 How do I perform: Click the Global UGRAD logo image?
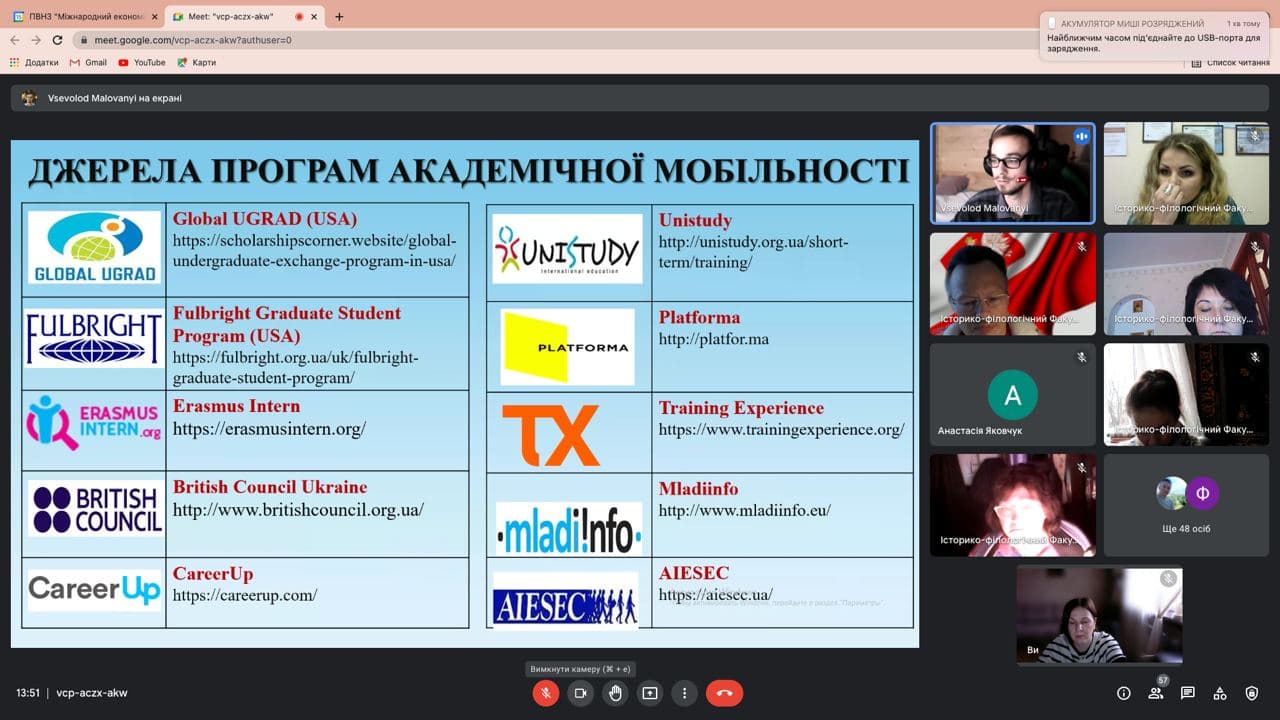click(x=94, y=247)
